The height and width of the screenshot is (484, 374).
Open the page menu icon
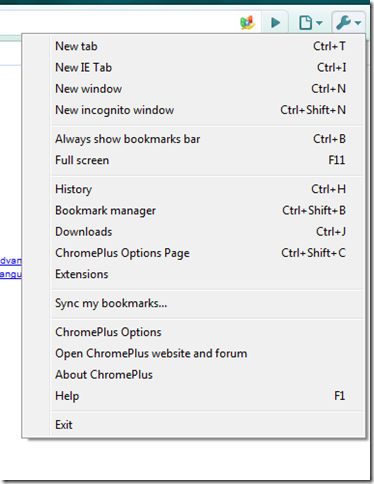(x=310, y=23)
